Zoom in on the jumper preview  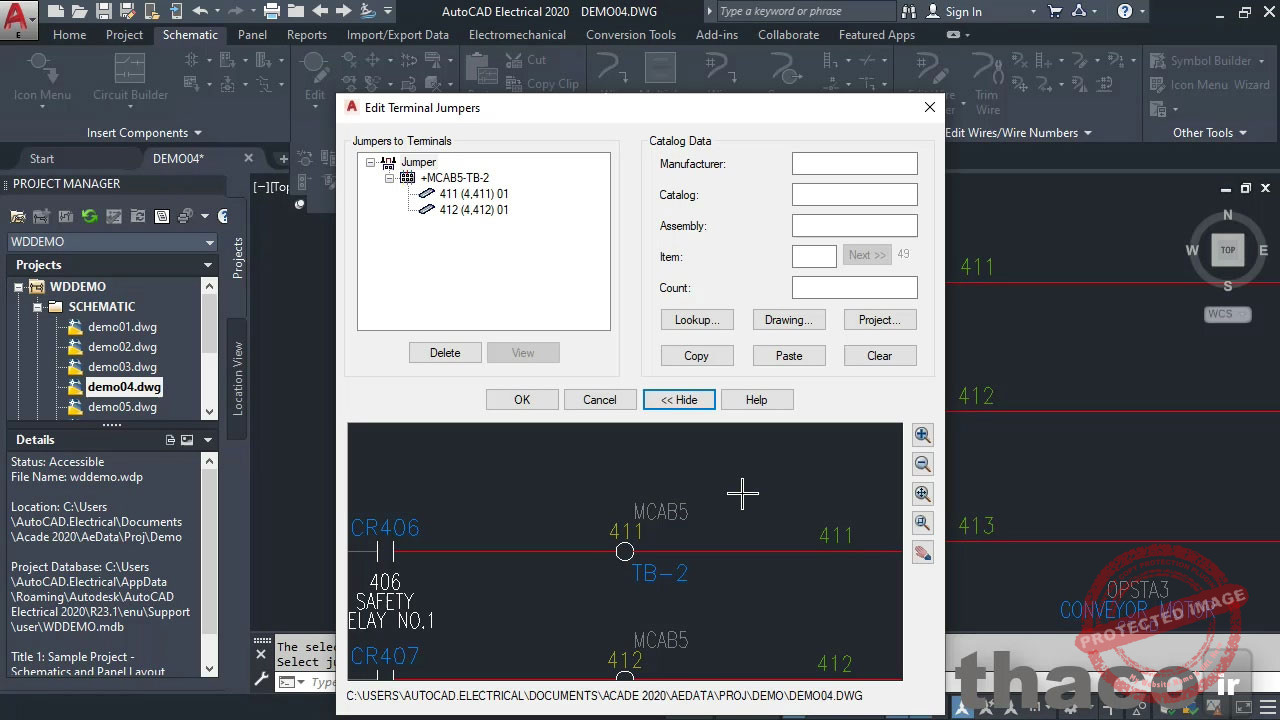point(922,435)
